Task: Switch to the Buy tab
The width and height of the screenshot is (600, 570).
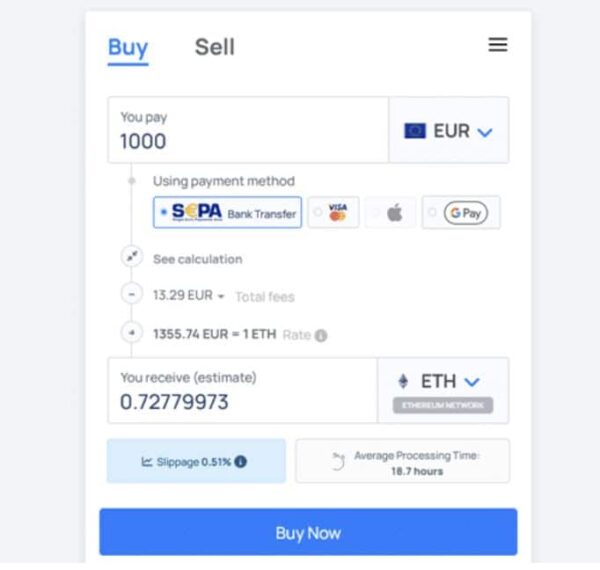Action: click(128, 49)
